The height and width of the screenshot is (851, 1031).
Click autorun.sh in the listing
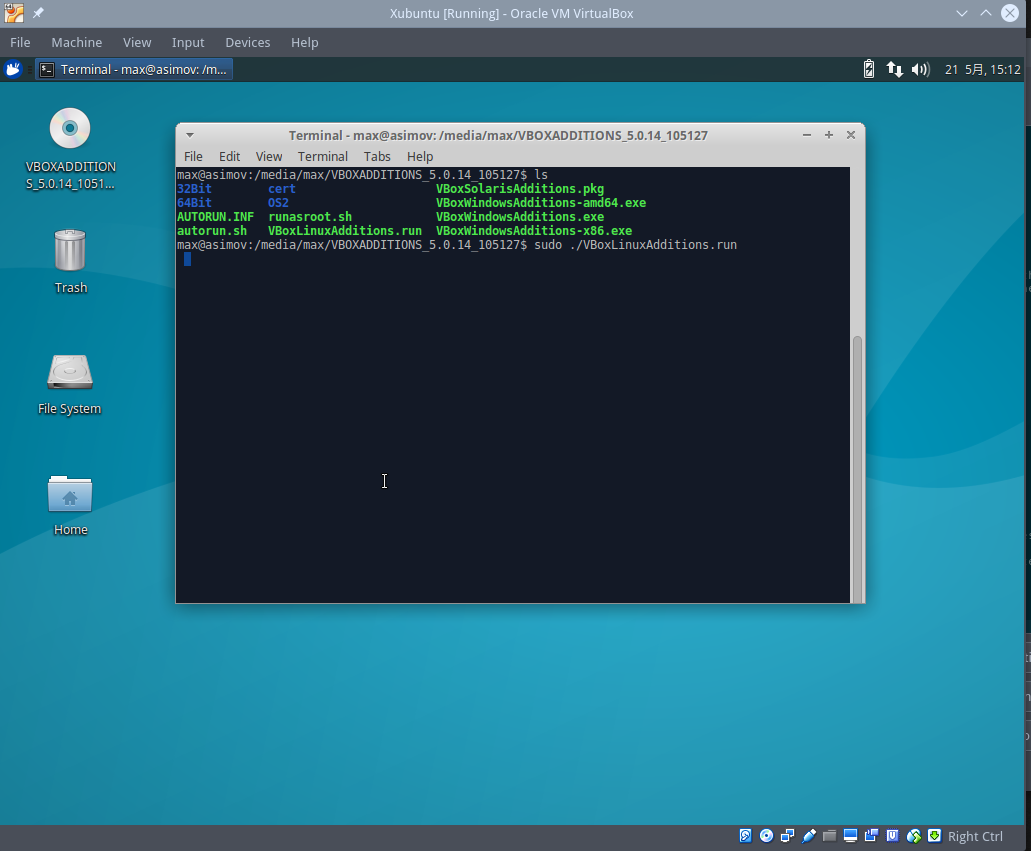(212, 231)
